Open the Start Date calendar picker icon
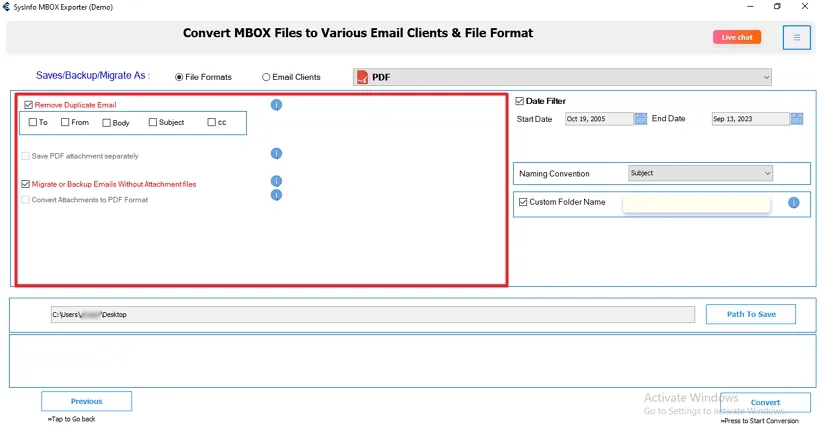The width and height of the screenshot is (820, 437). pos(641,119)
